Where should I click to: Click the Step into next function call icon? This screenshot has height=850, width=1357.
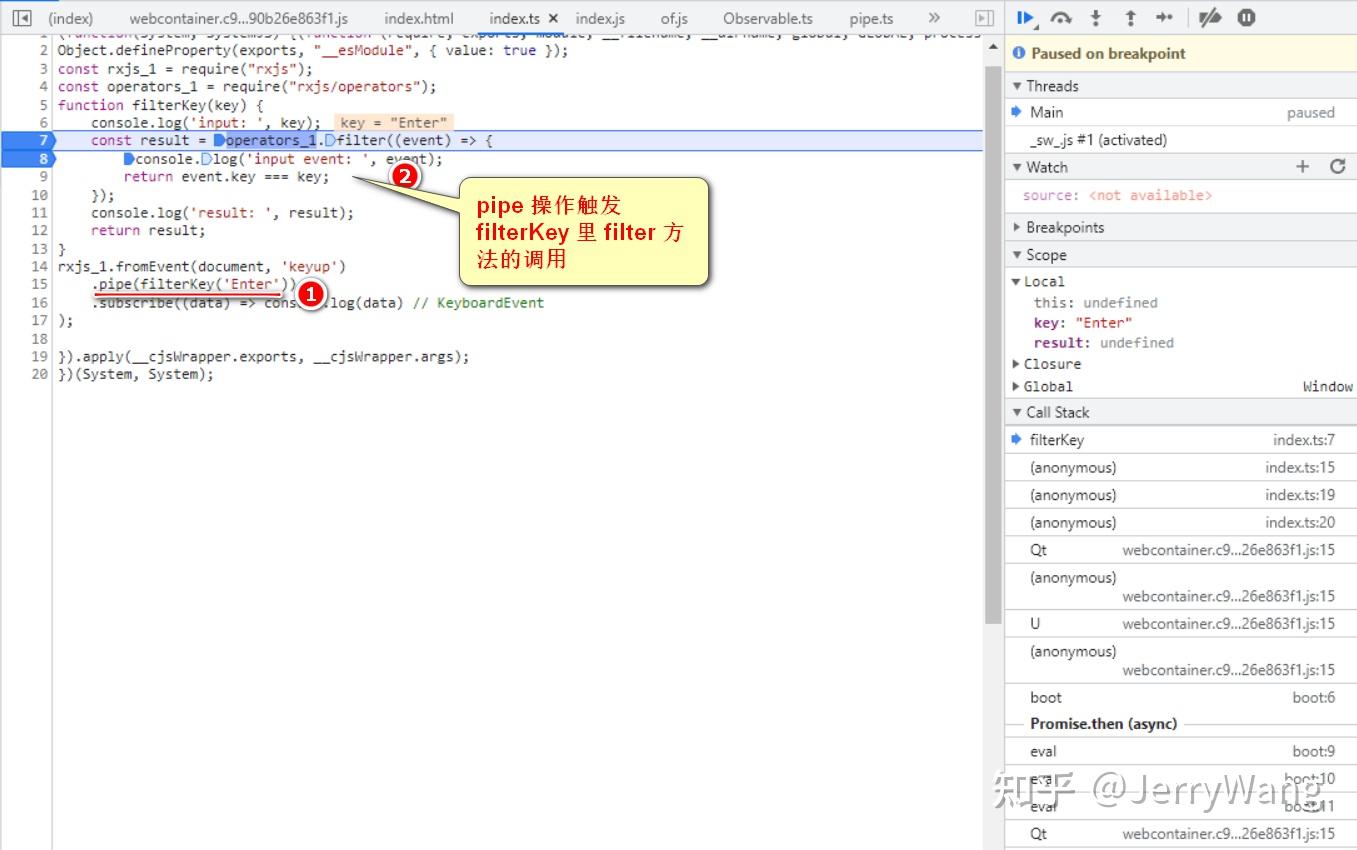click(1096, 17)
